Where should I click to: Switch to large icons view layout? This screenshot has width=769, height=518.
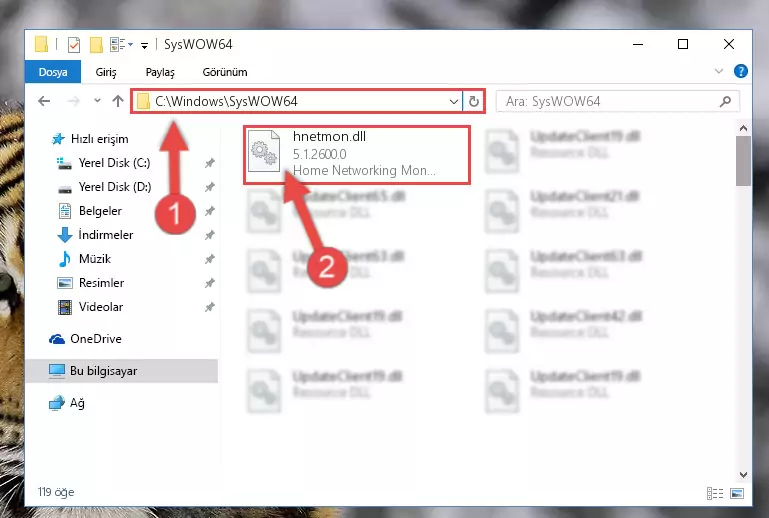coord(737,493)
